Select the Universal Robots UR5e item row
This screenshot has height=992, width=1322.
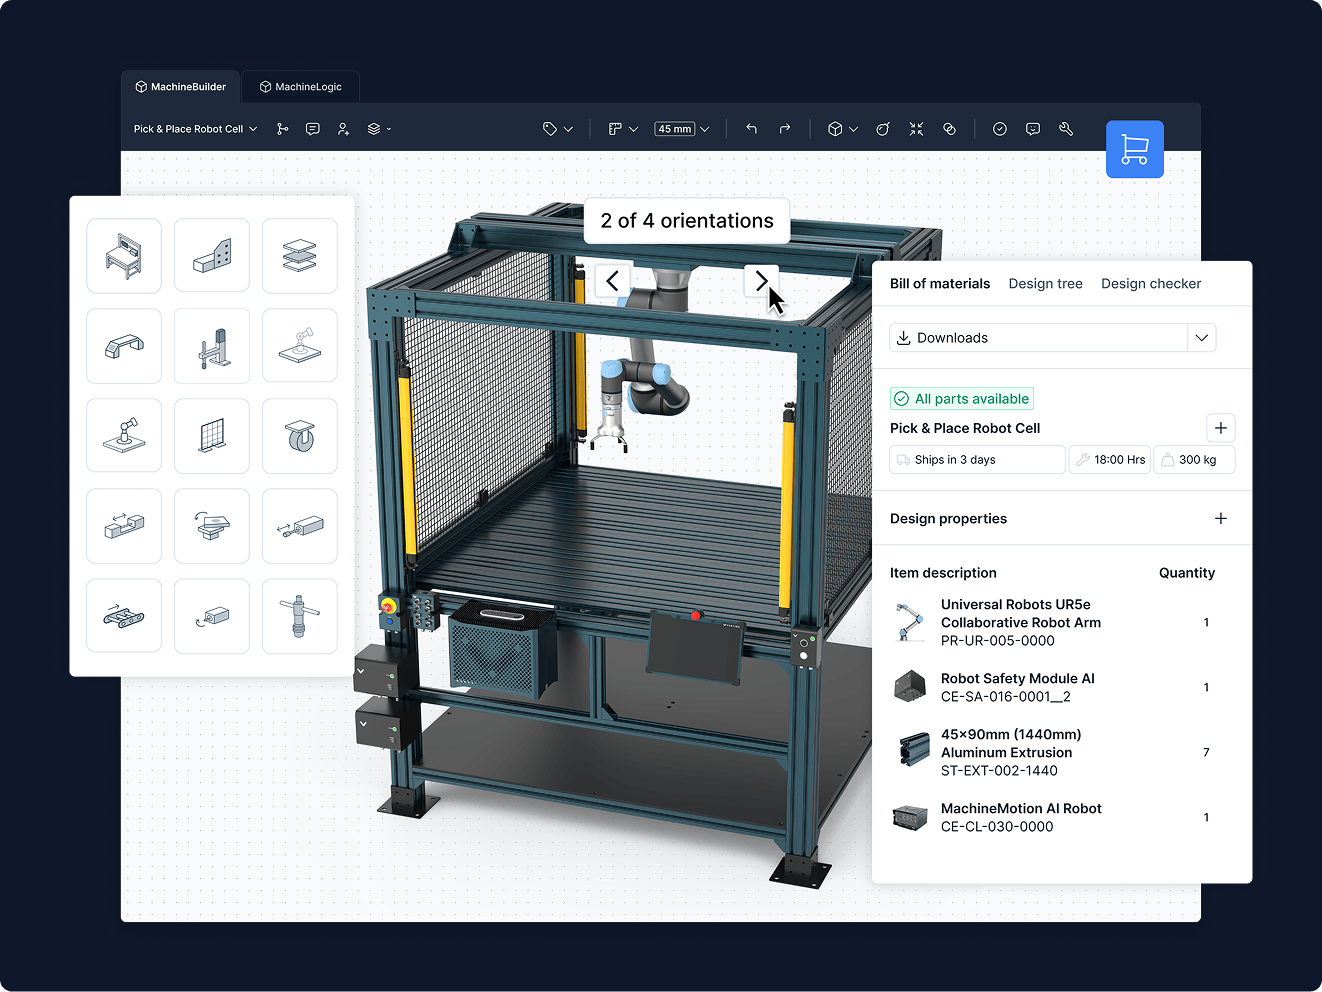(x=1053, y=623)
